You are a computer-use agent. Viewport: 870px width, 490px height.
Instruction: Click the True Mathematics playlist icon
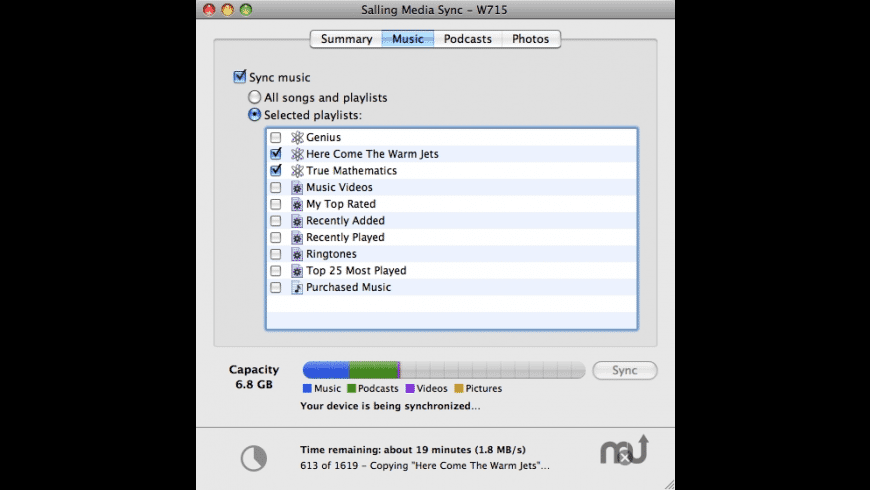coord(297,170)
